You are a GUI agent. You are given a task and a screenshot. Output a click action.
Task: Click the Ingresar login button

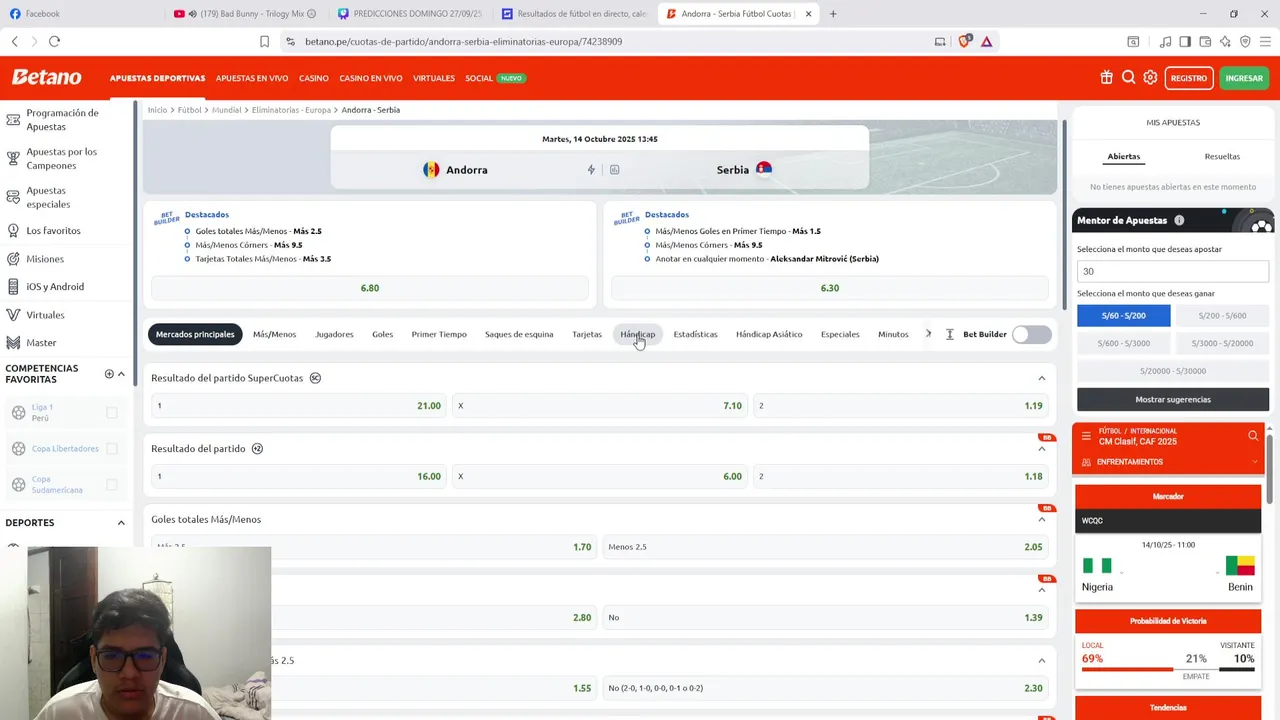point(1244,78)
